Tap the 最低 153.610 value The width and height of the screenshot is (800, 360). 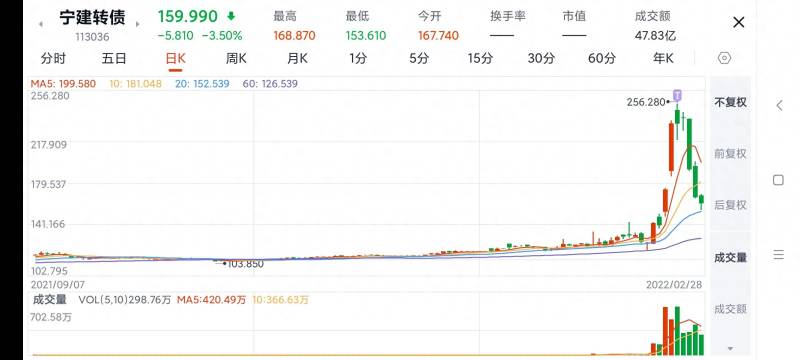[366, 36]
